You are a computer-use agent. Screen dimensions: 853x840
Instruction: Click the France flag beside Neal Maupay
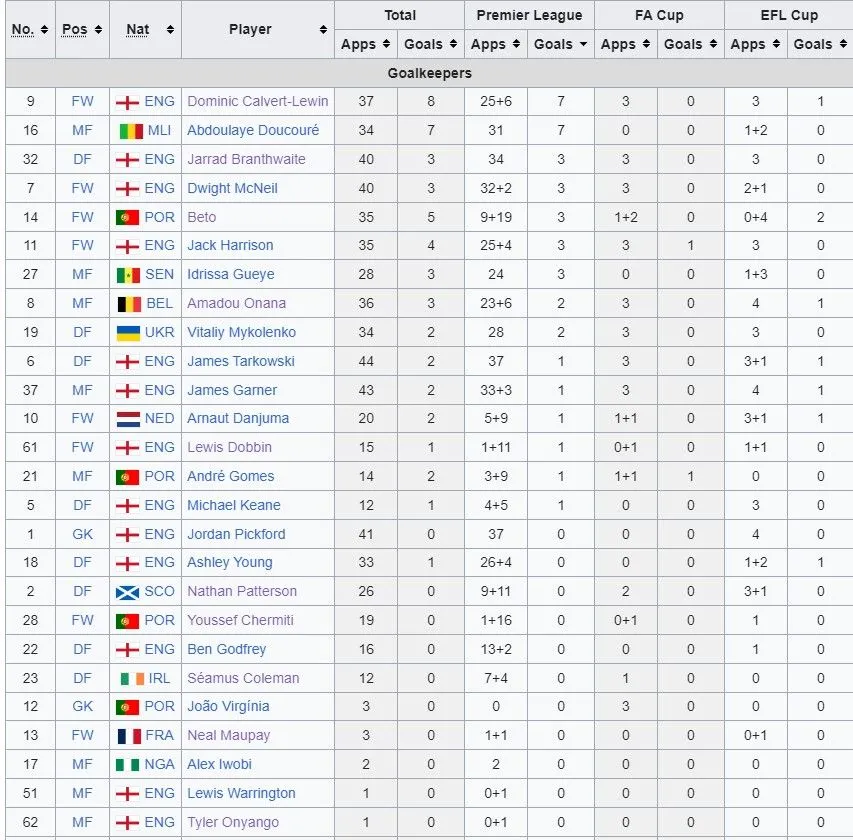click(127, 736)
